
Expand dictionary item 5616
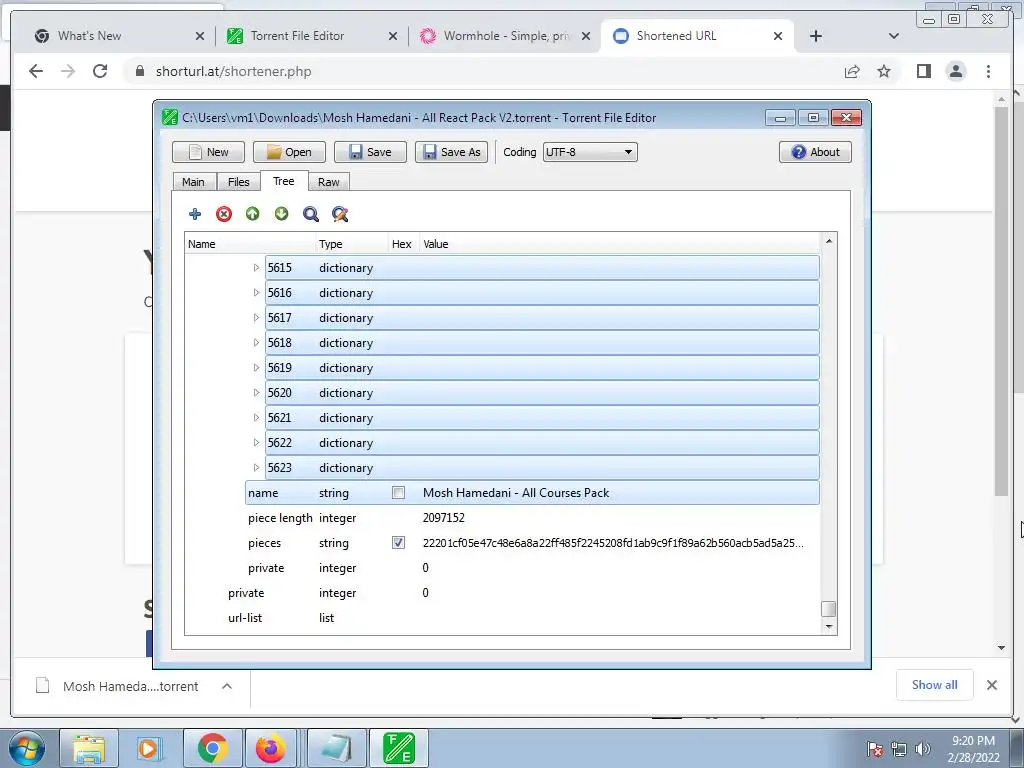click(x=256, y=293)
